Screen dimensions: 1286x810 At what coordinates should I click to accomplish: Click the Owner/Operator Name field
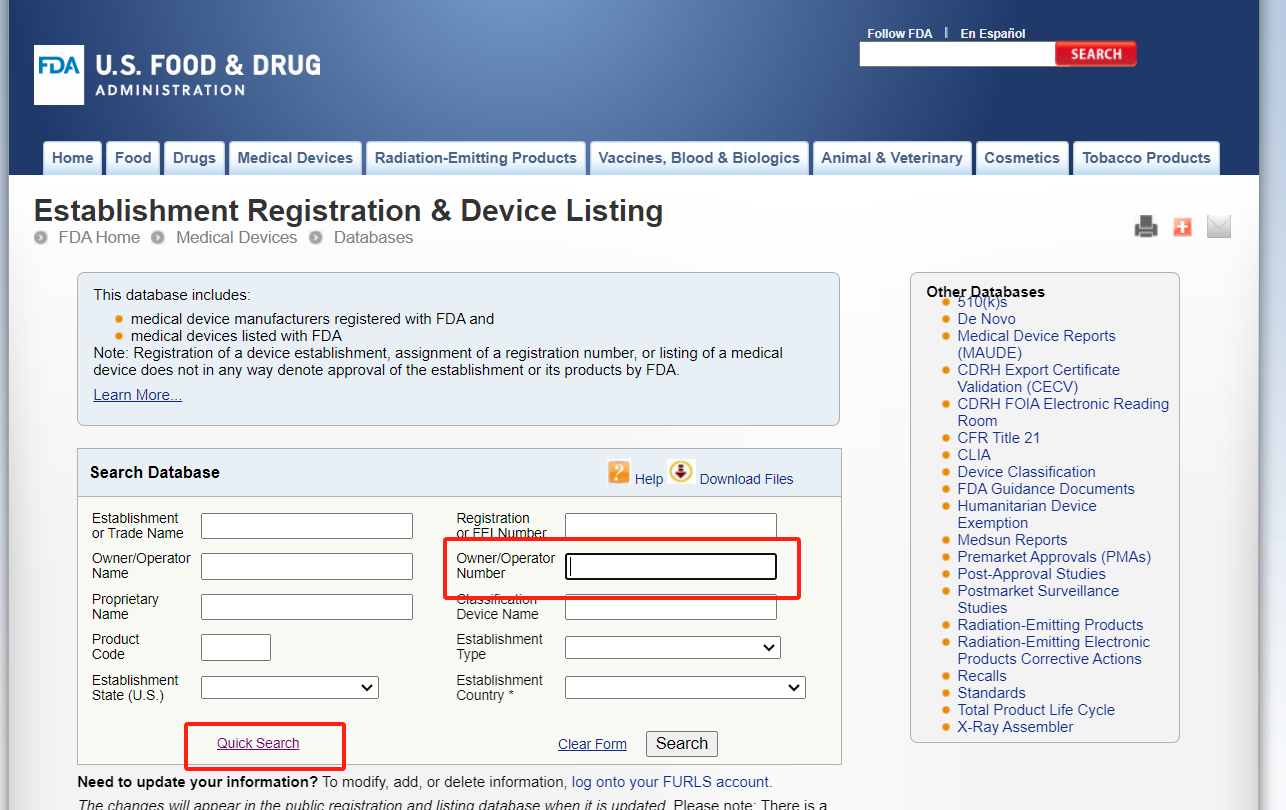click(x=307, y=566)
